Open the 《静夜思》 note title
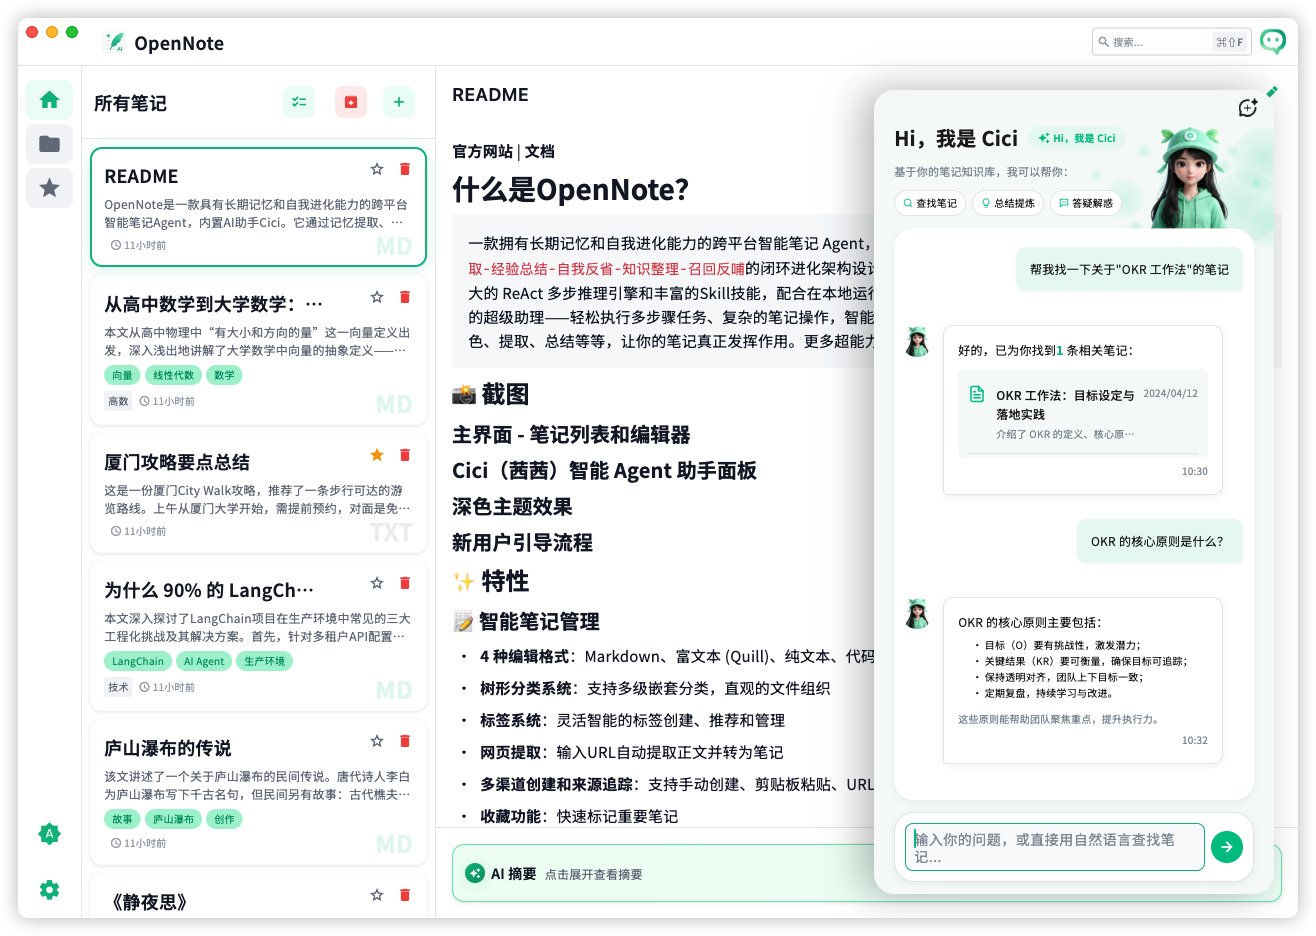The height and width of the screenshot is (936, 1316). click(x=150, y=902)
